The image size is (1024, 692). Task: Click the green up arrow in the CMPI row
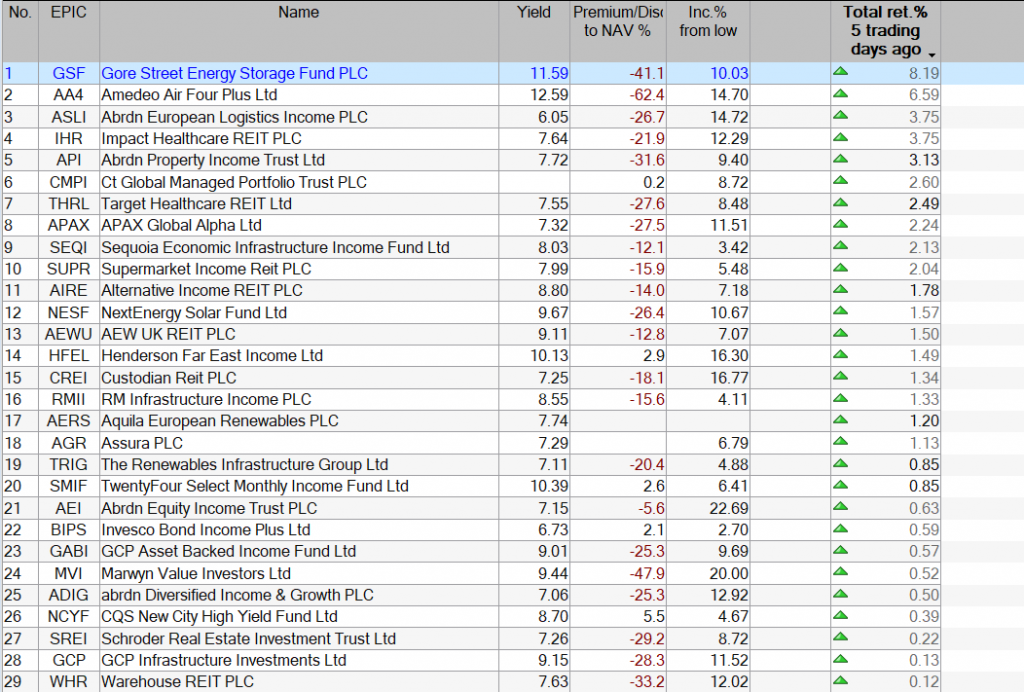pos(840,180)
